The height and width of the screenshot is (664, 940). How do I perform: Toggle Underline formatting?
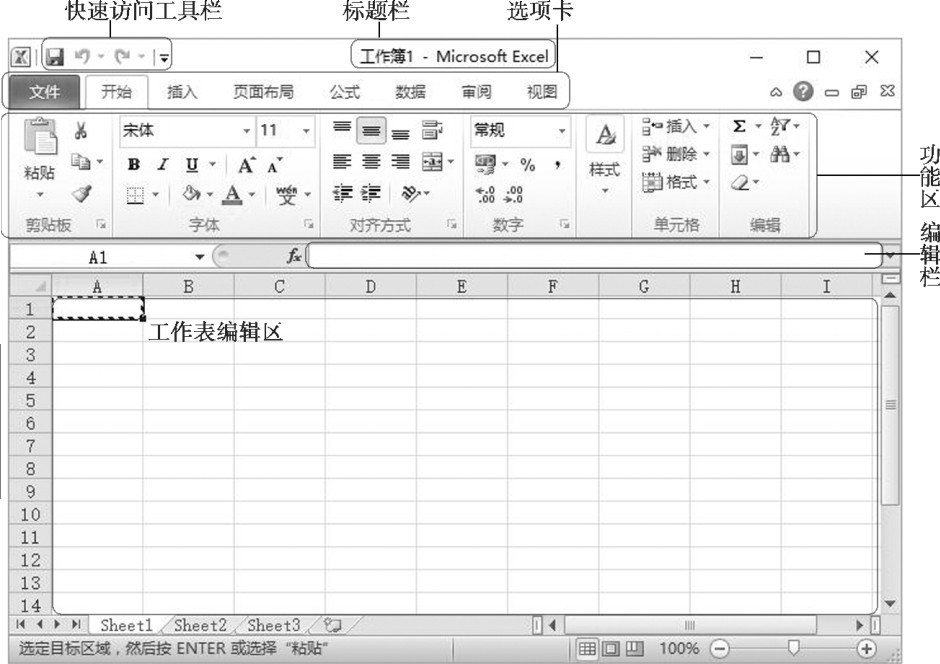(192, 164)
